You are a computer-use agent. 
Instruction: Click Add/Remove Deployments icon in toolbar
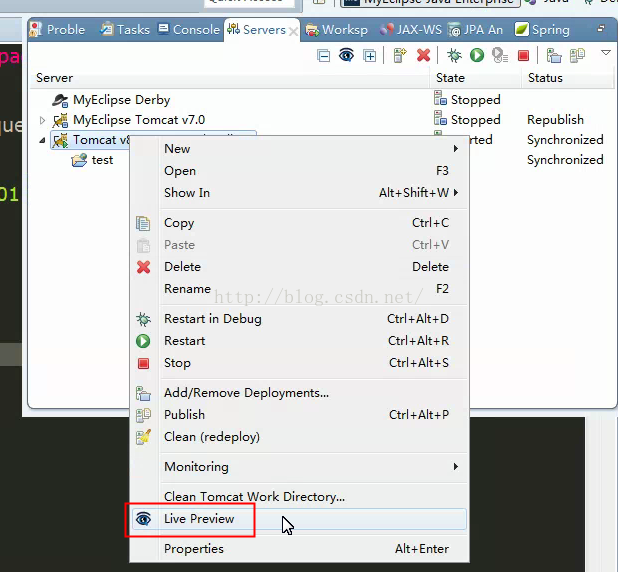(554, 56)
